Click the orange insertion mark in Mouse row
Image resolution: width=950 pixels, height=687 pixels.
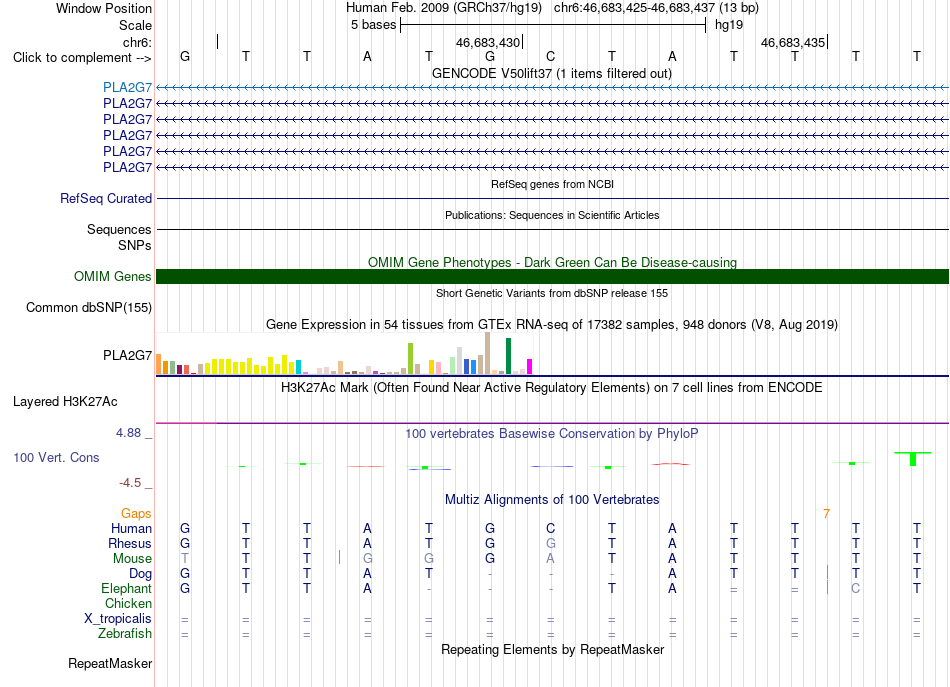(339, 557)
